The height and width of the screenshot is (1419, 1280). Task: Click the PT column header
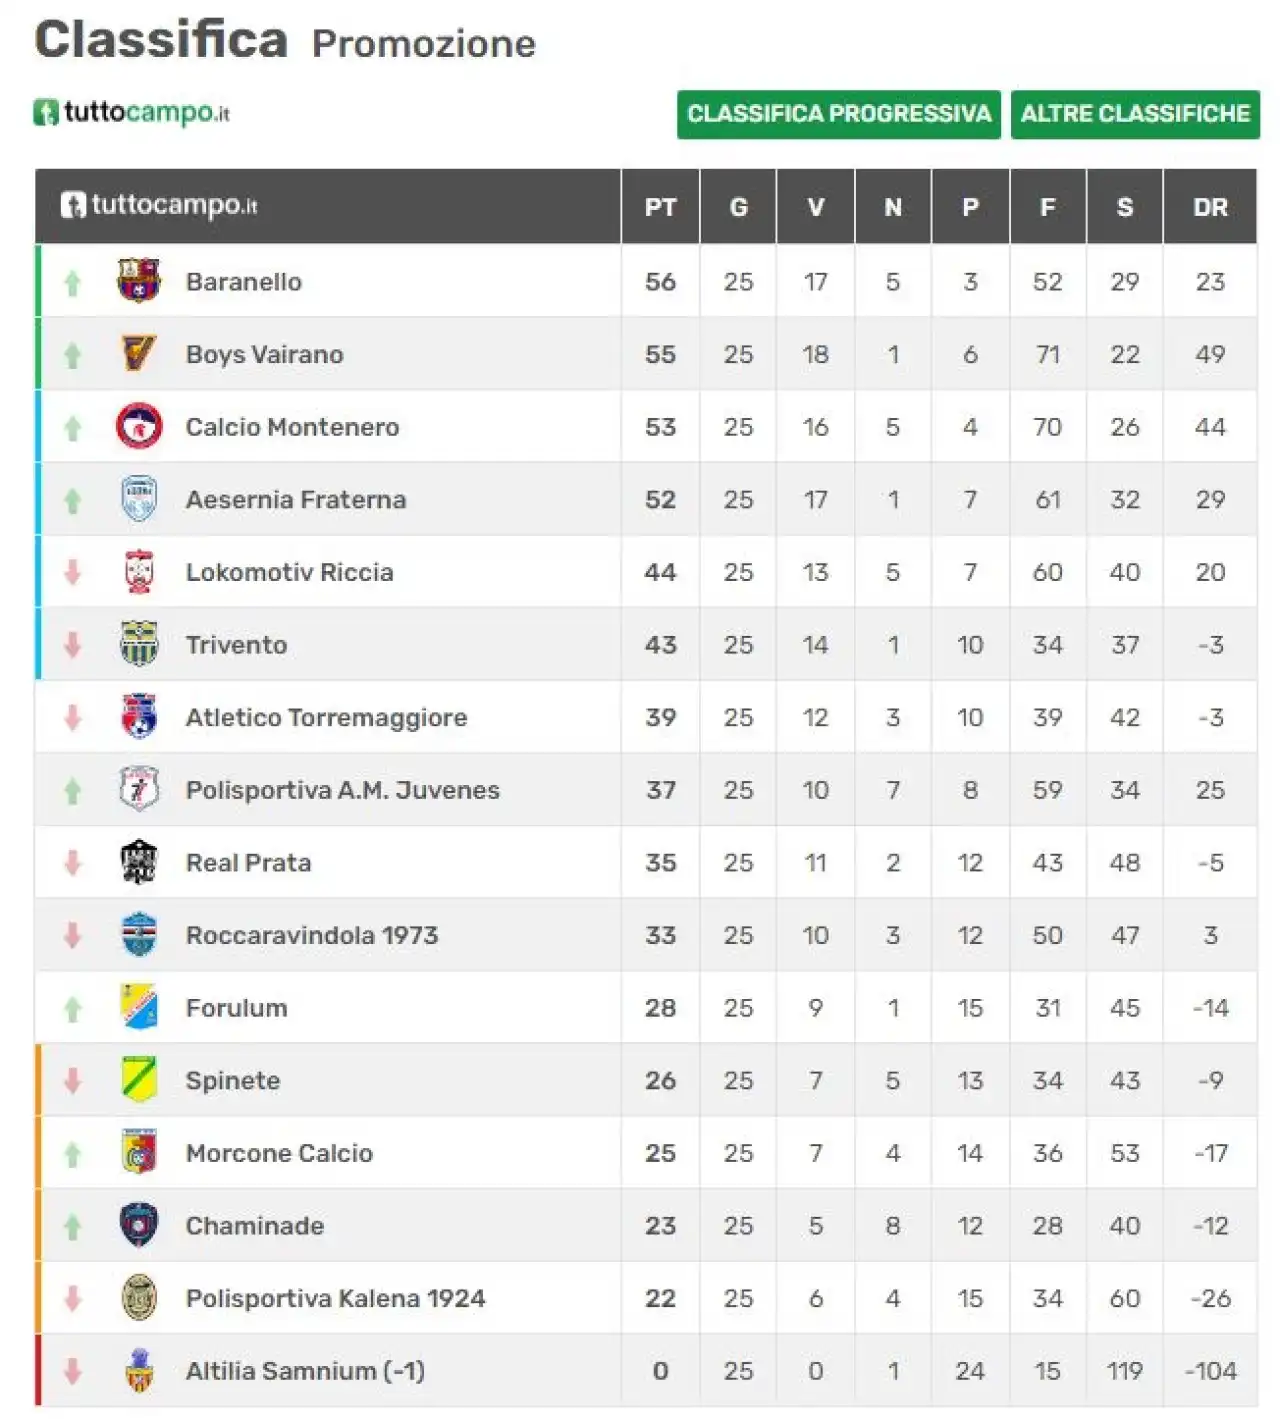(x=660, y=207)
